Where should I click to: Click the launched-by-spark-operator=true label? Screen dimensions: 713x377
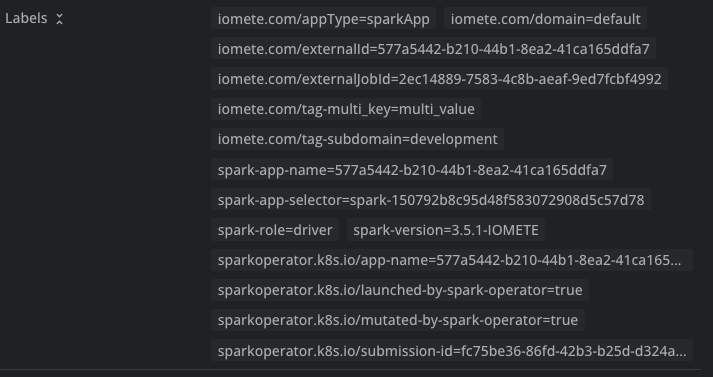coord(400,290)
